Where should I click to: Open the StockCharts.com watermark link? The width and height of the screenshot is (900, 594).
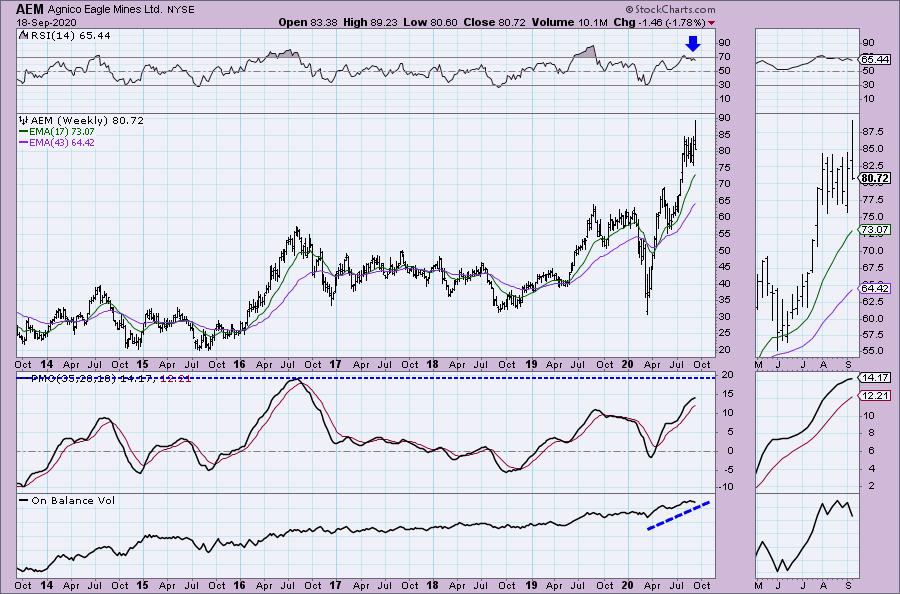pos(670,9)
